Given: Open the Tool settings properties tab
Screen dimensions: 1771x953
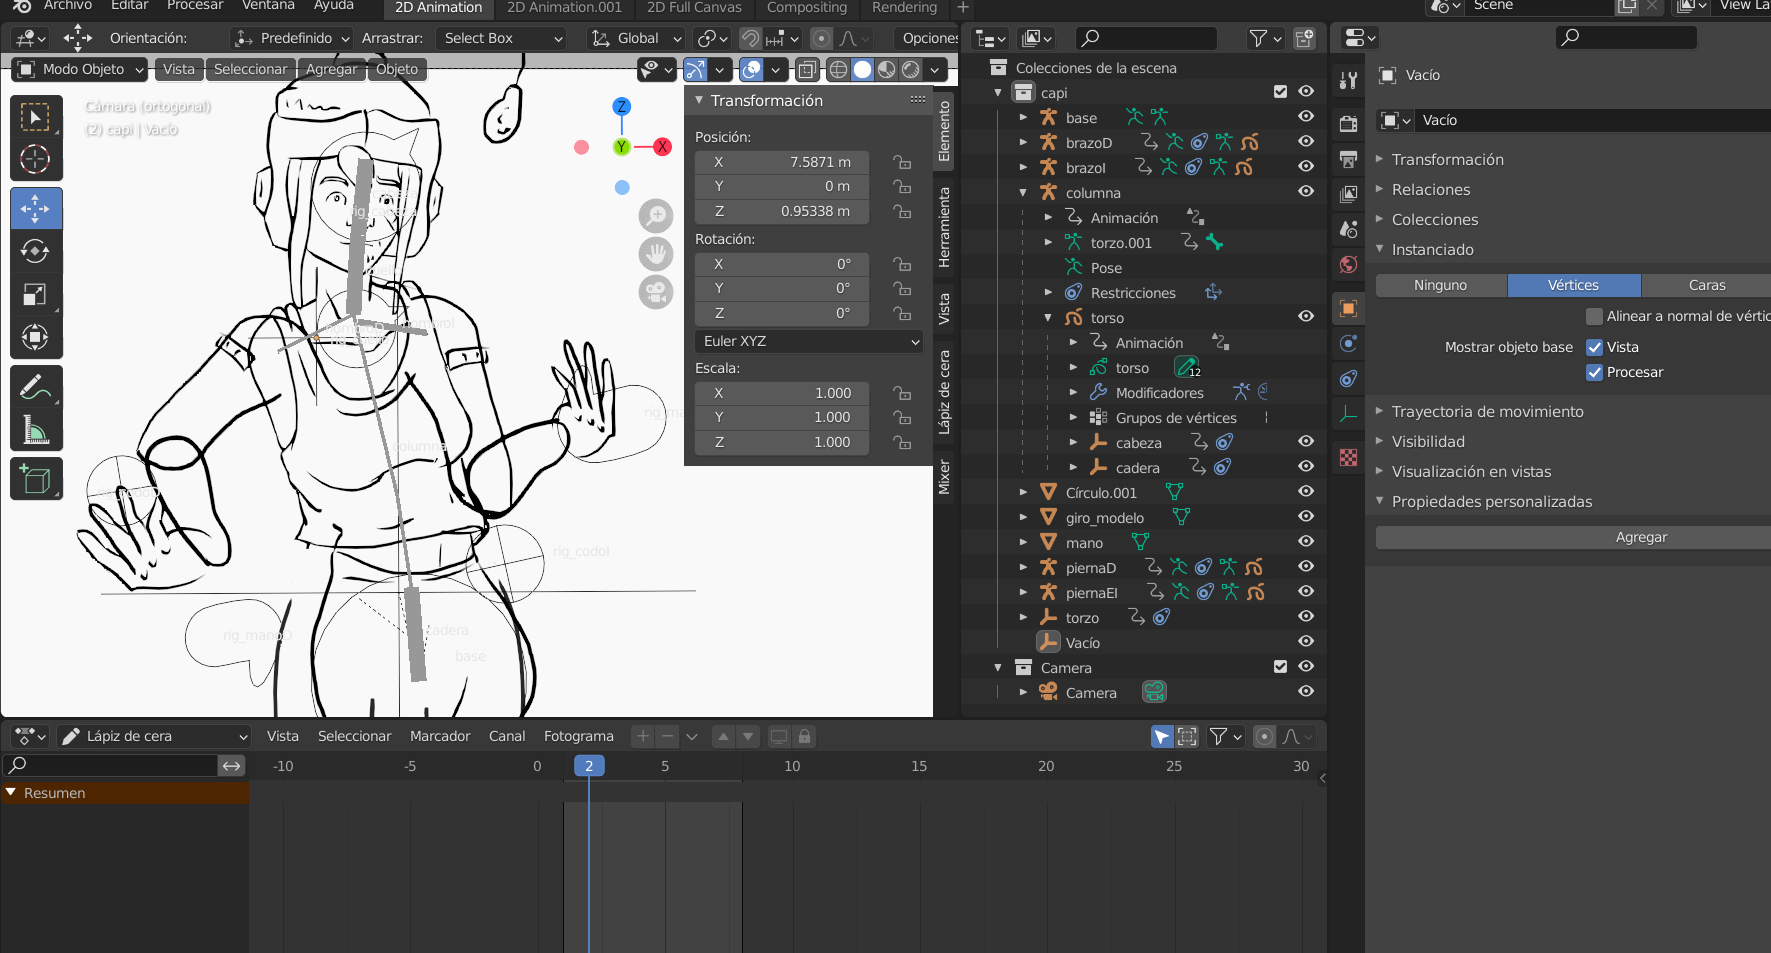Looking at the screenshot, I should point(1348,80).
